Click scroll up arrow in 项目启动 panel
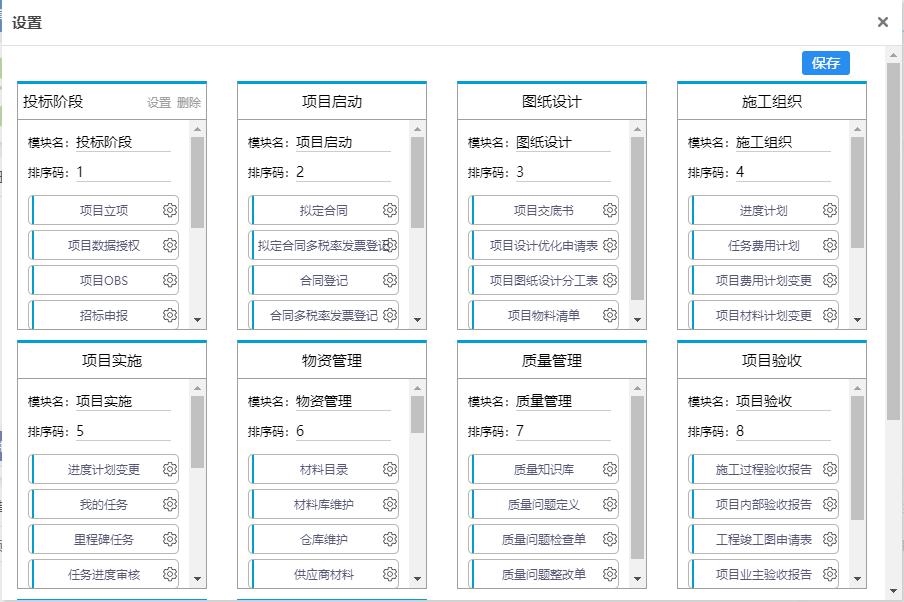 click(x=417, y=129)
